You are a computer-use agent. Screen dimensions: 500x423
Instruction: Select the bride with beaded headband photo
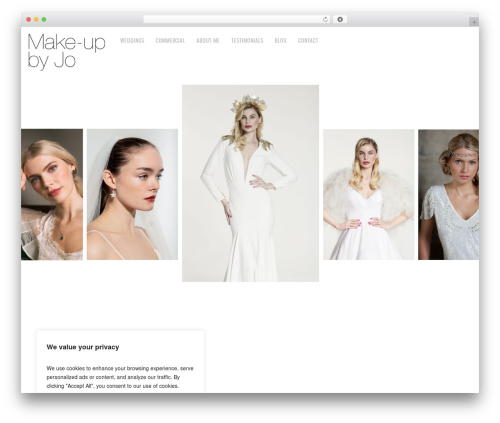449,194
